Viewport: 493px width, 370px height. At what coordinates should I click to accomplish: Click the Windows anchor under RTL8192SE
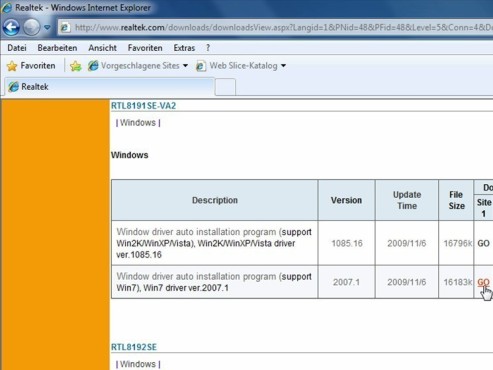[x=138, y=364]
